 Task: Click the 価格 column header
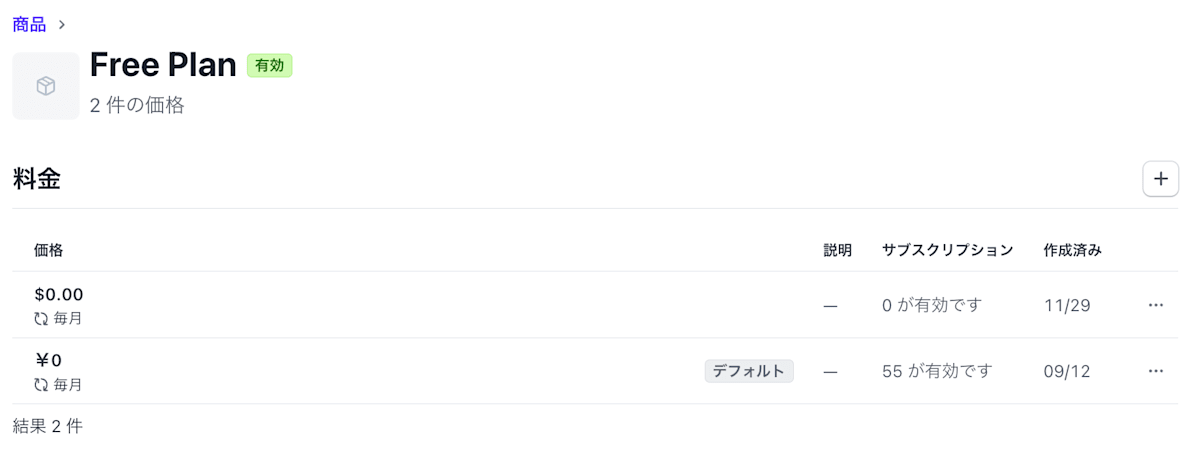[48, 250]
